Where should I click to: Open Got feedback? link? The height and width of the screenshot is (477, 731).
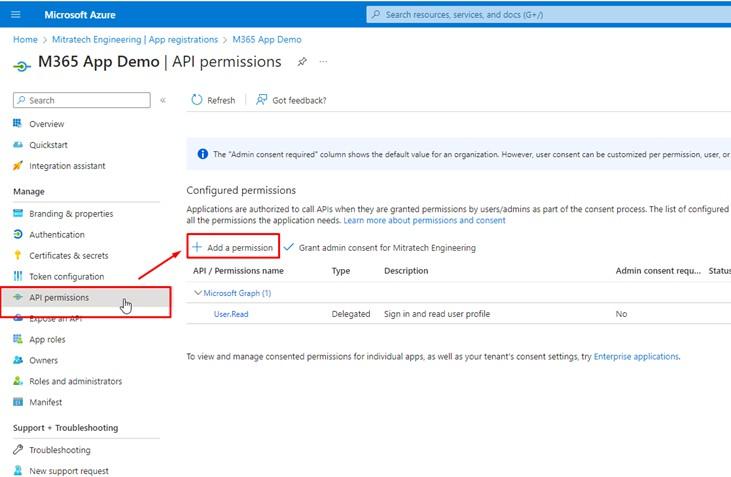point(291,100)
